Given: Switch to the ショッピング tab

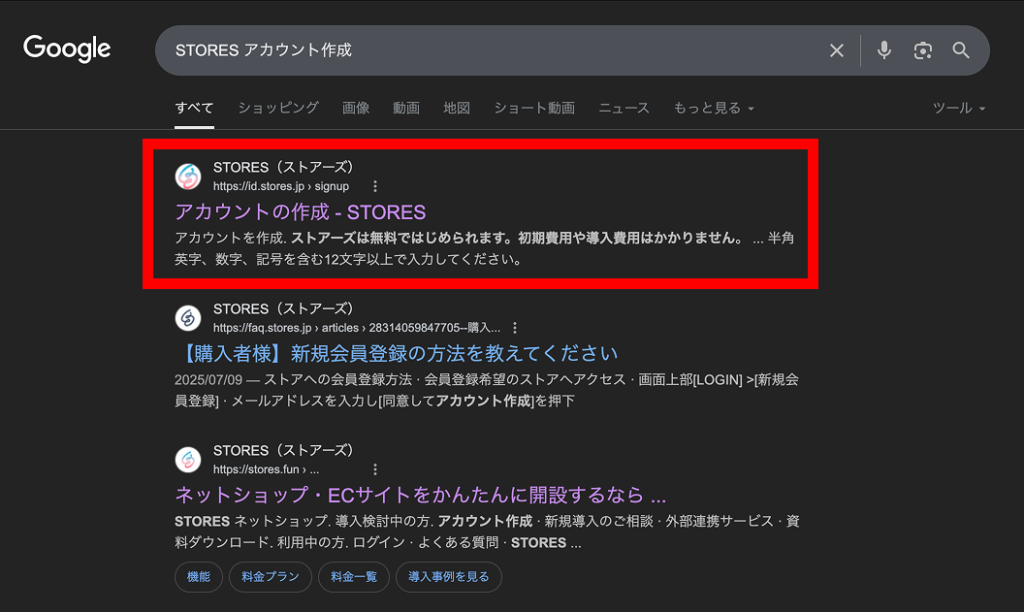Looking at the screenshot, I should (278, 108).
